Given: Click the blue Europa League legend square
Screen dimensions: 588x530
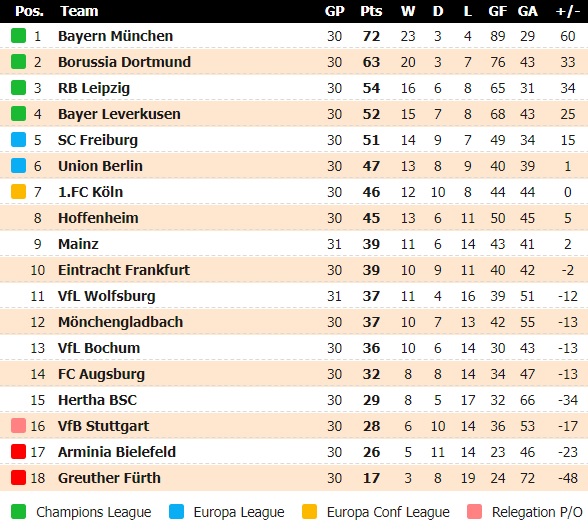Looking at the screenshot, I should point(176,512).
